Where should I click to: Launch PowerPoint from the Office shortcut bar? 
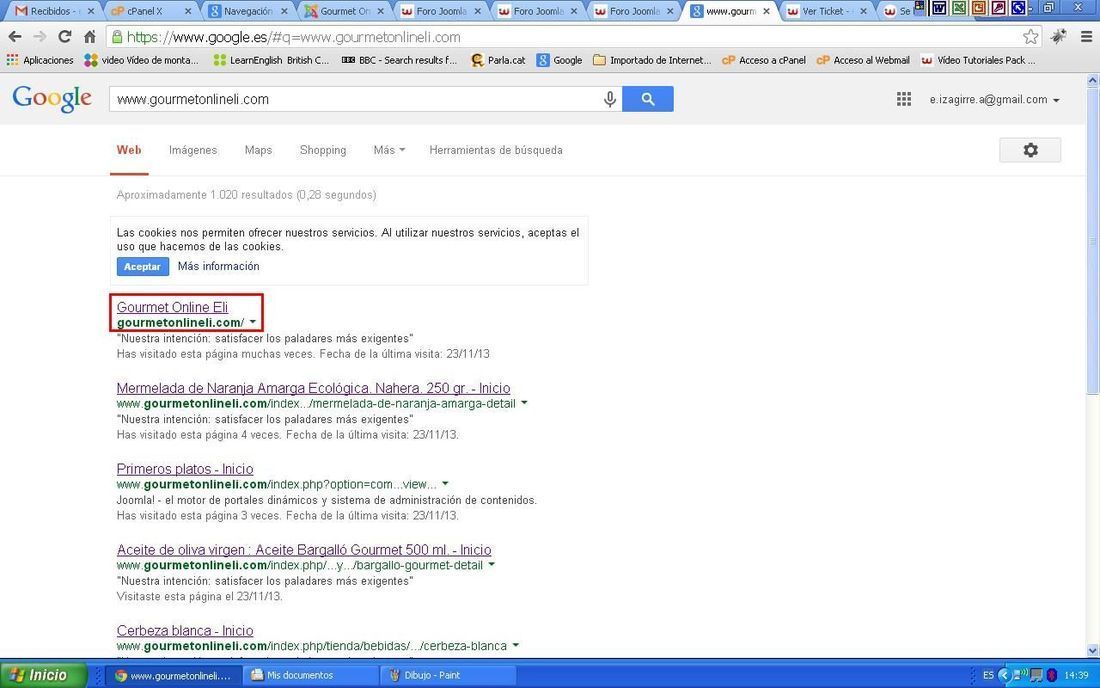coord(978,8)
